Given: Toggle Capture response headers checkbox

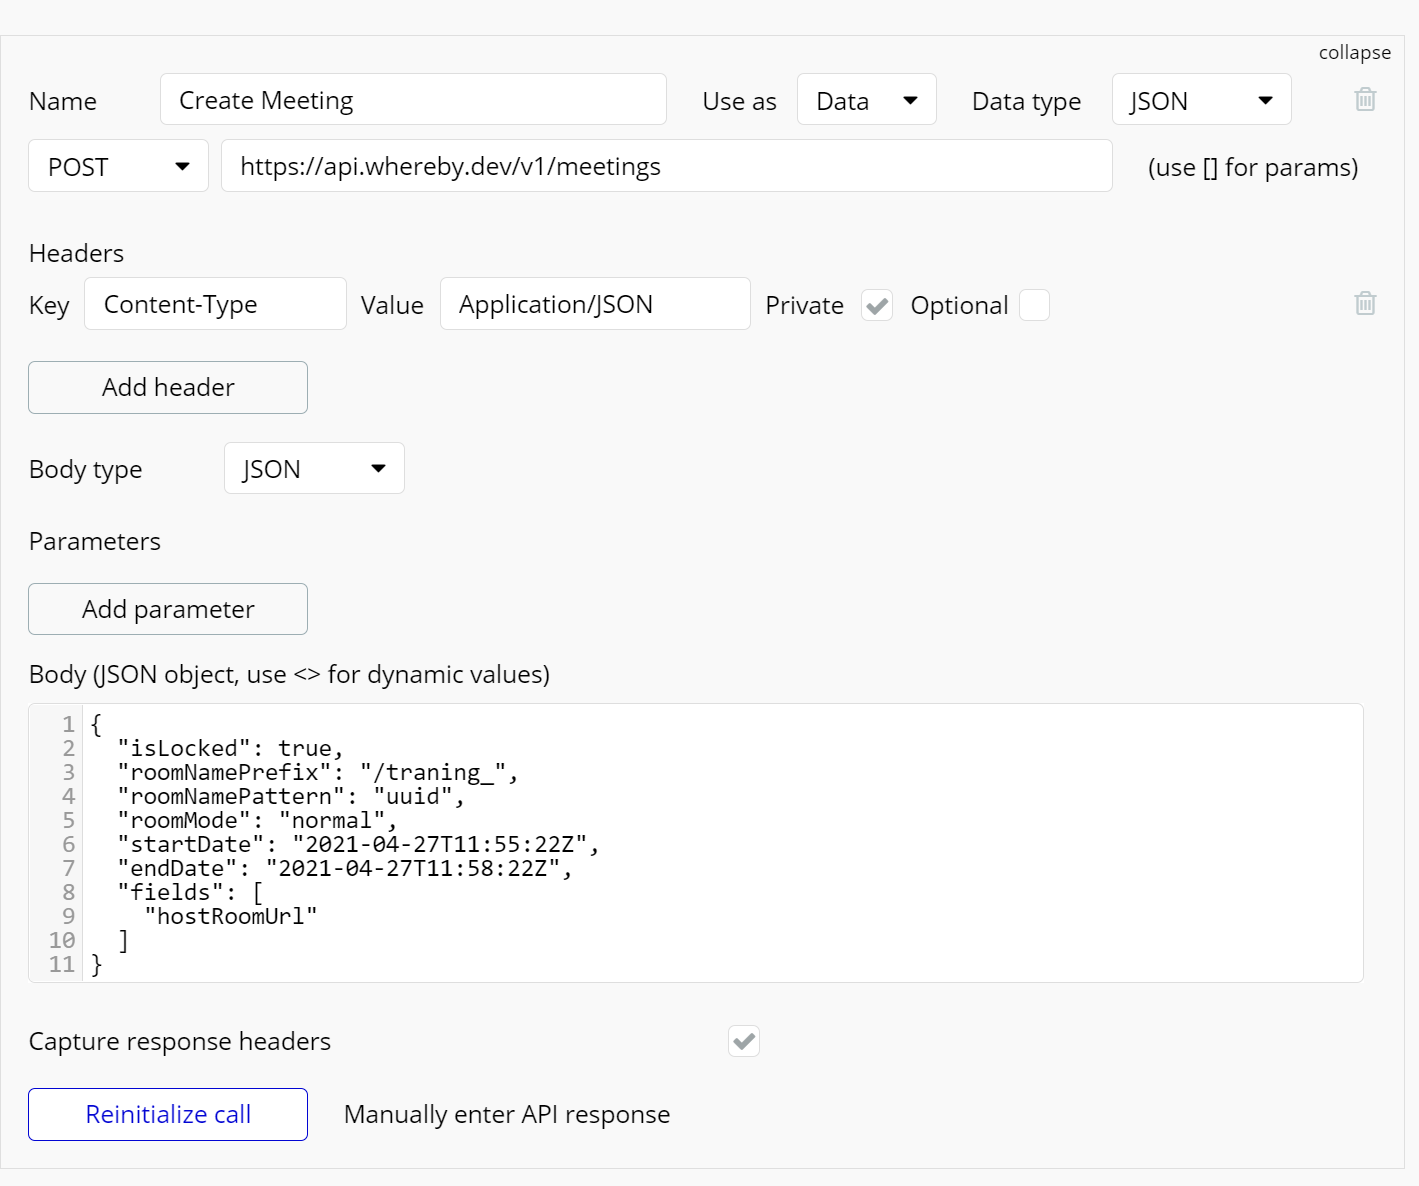Looking at the screenshot, I should pyautogui.click(x=744, y=1041).
